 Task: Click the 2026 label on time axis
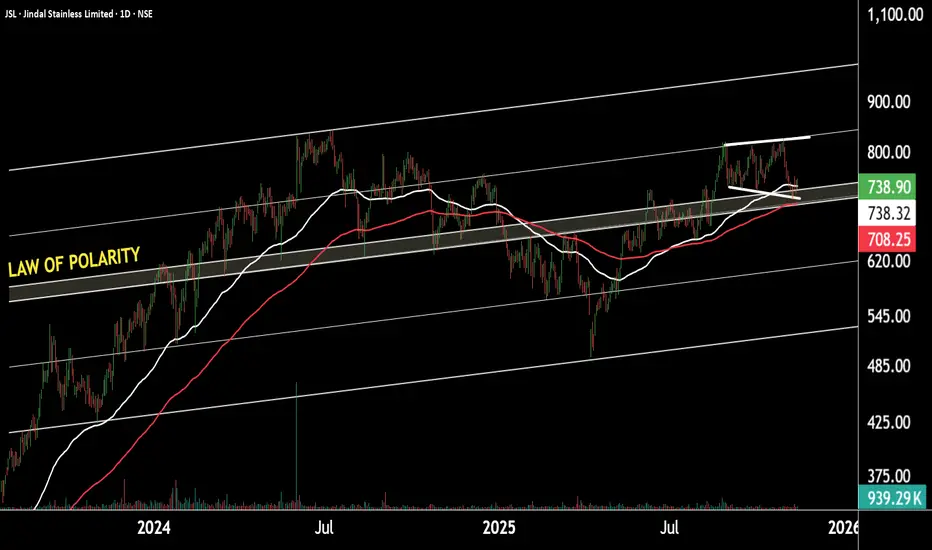842,527
